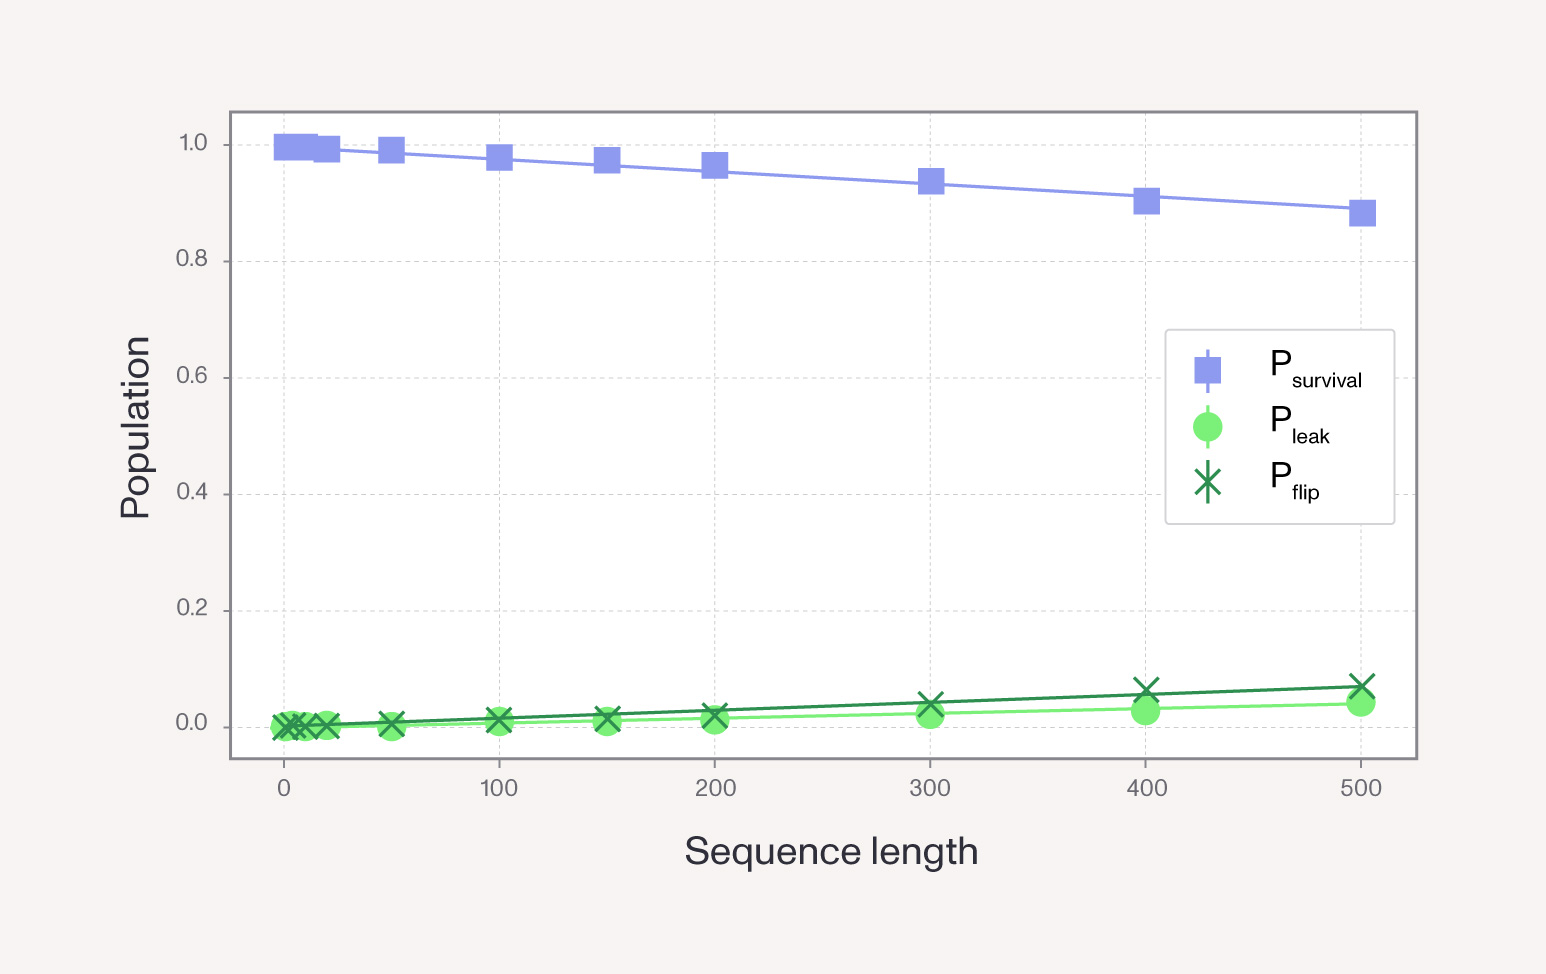Select the P survival square at sequence length 300

click(931, 181)
